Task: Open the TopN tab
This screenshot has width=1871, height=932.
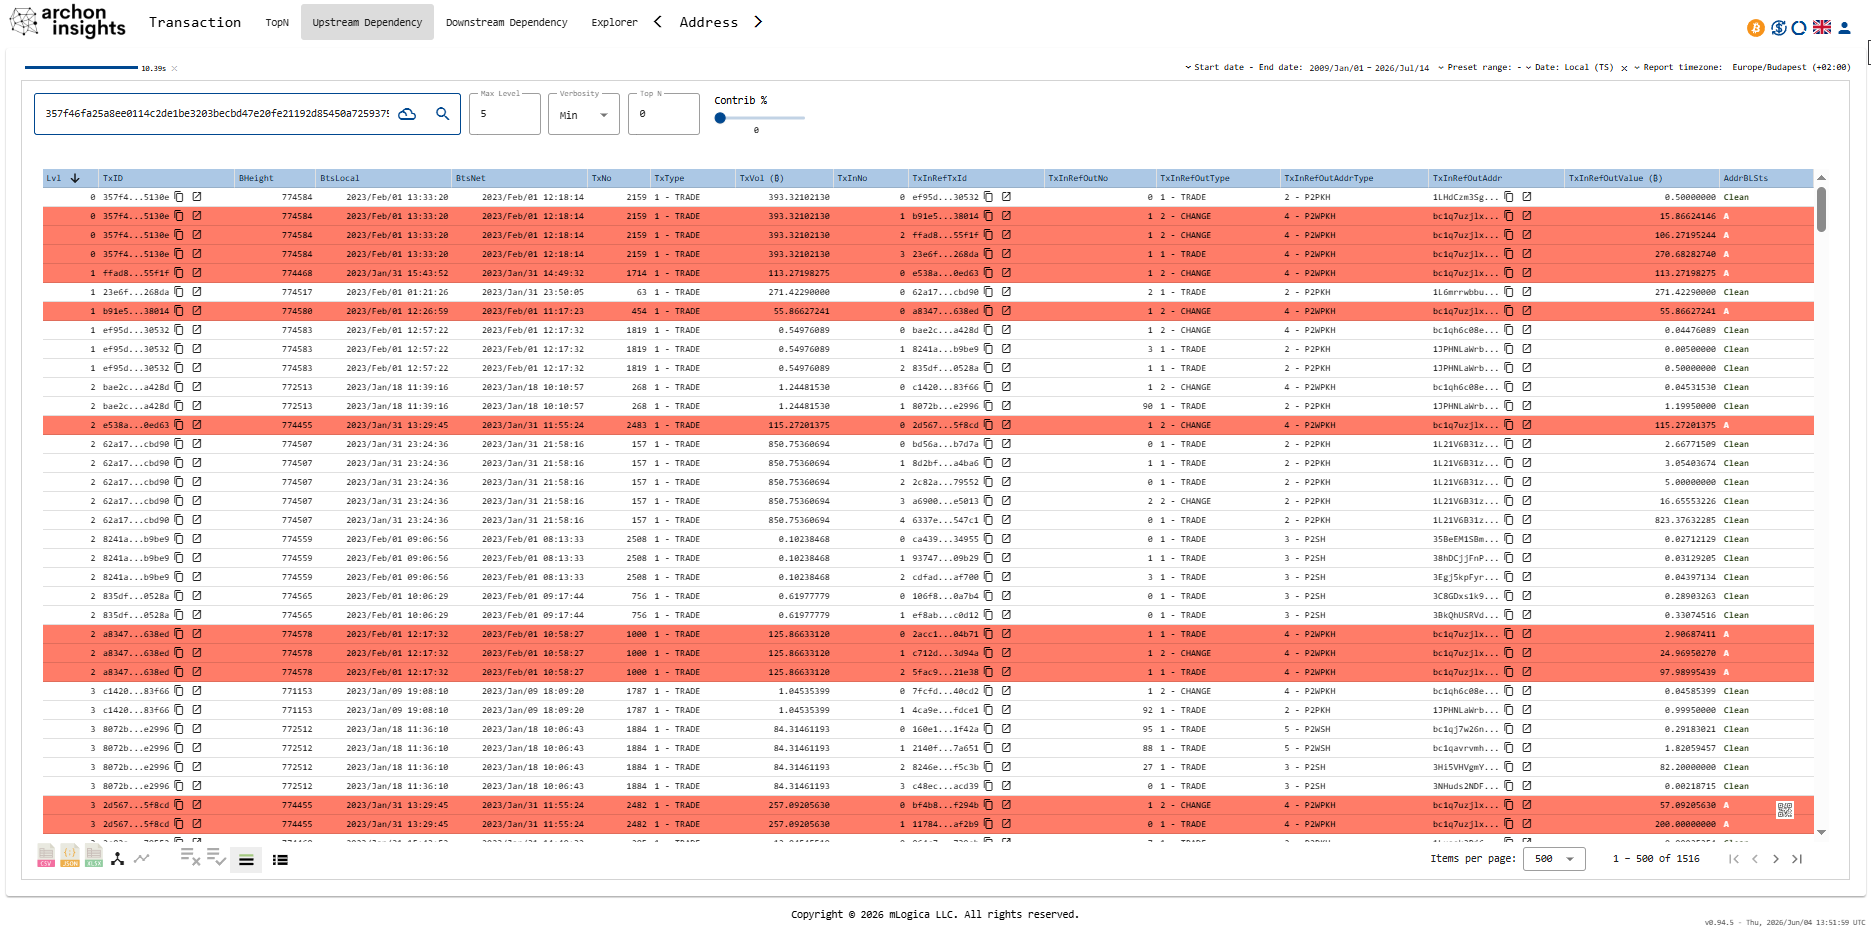Action: tap(277, 22)
